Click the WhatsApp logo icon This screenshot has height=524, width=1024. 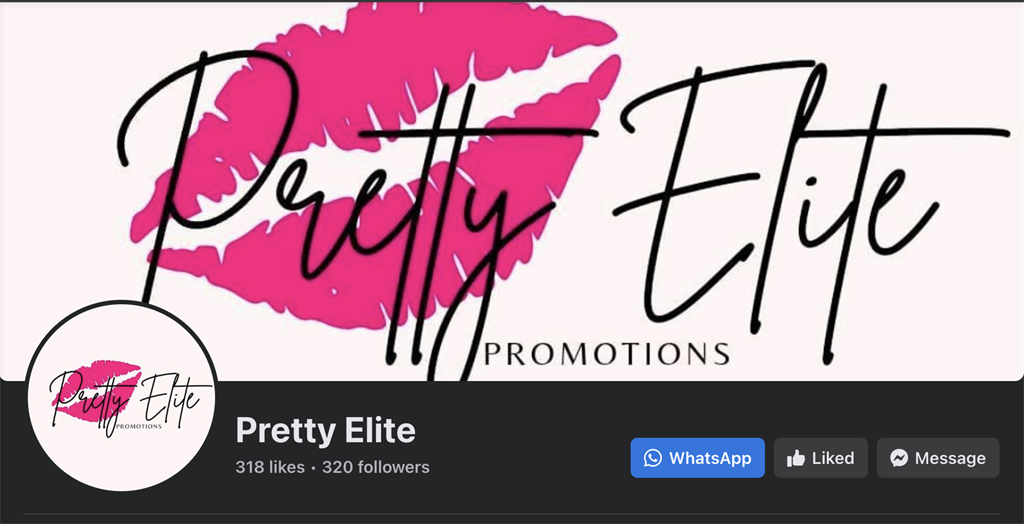652,458
